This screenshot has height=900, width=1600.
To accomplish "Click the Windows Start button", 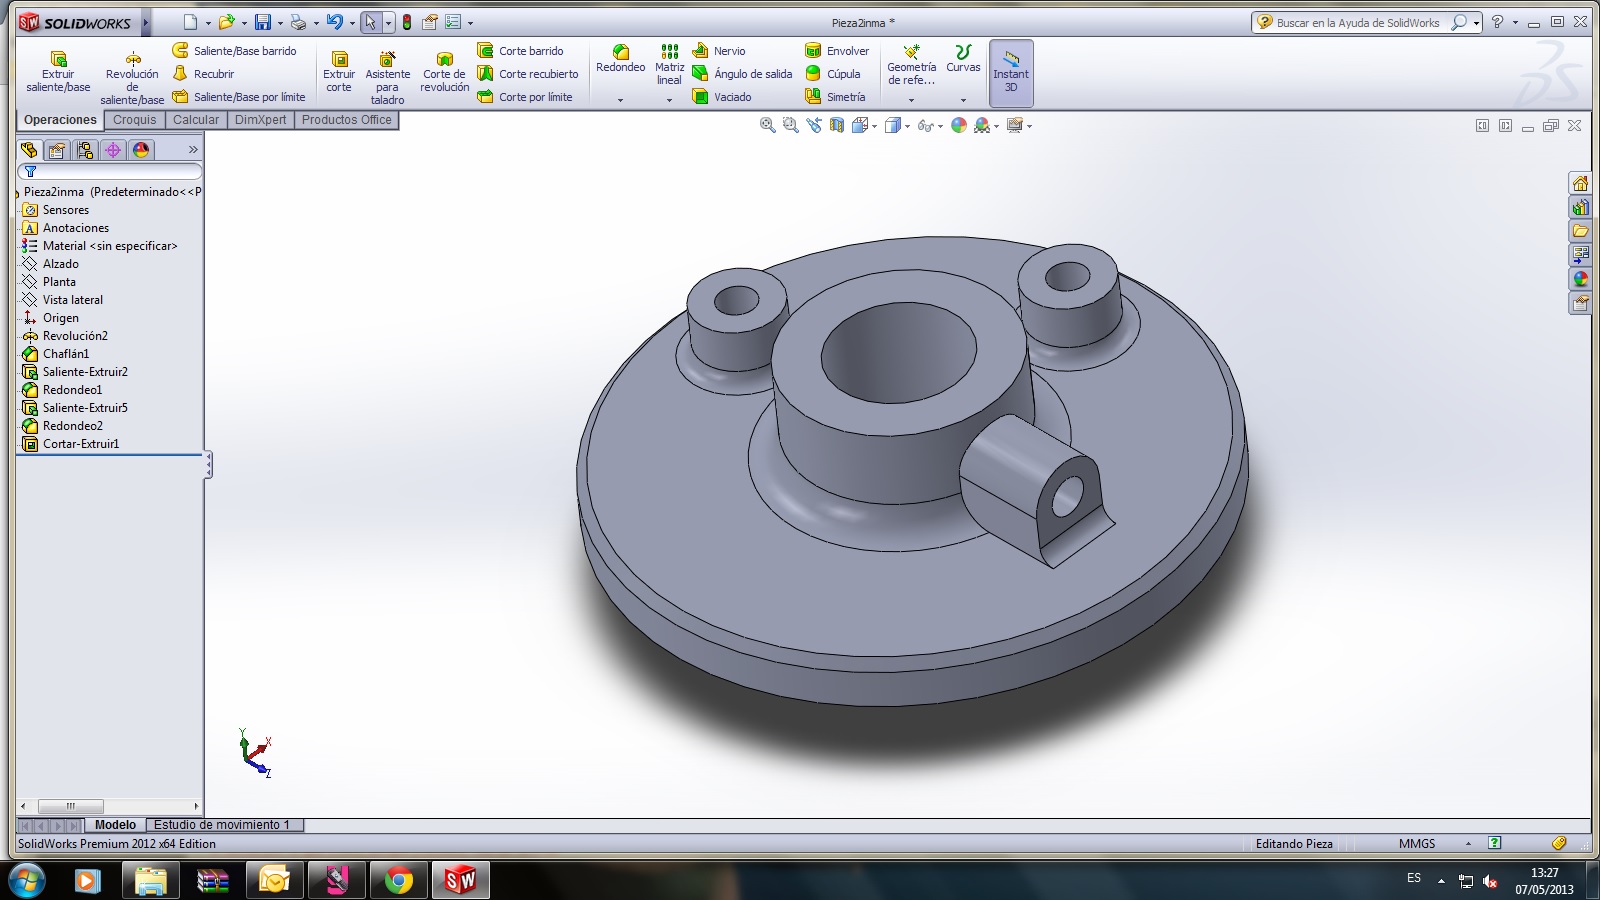I will click(x=26, y=881).
